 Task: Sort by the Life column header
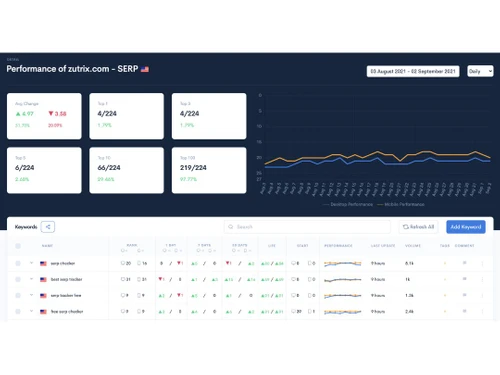272,246
